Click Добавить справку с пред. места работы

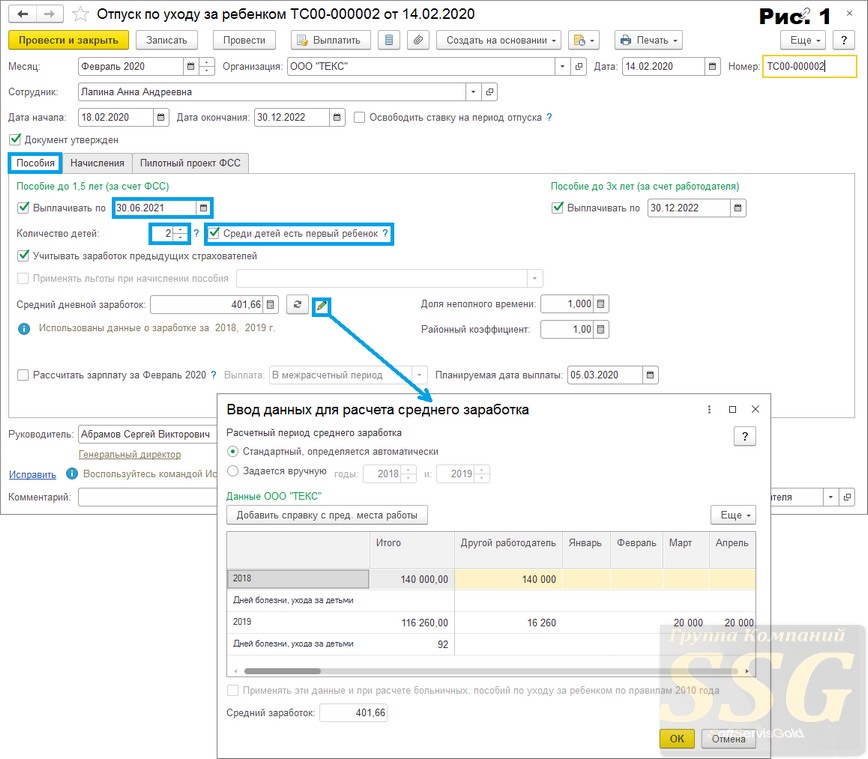click(327, 515)
